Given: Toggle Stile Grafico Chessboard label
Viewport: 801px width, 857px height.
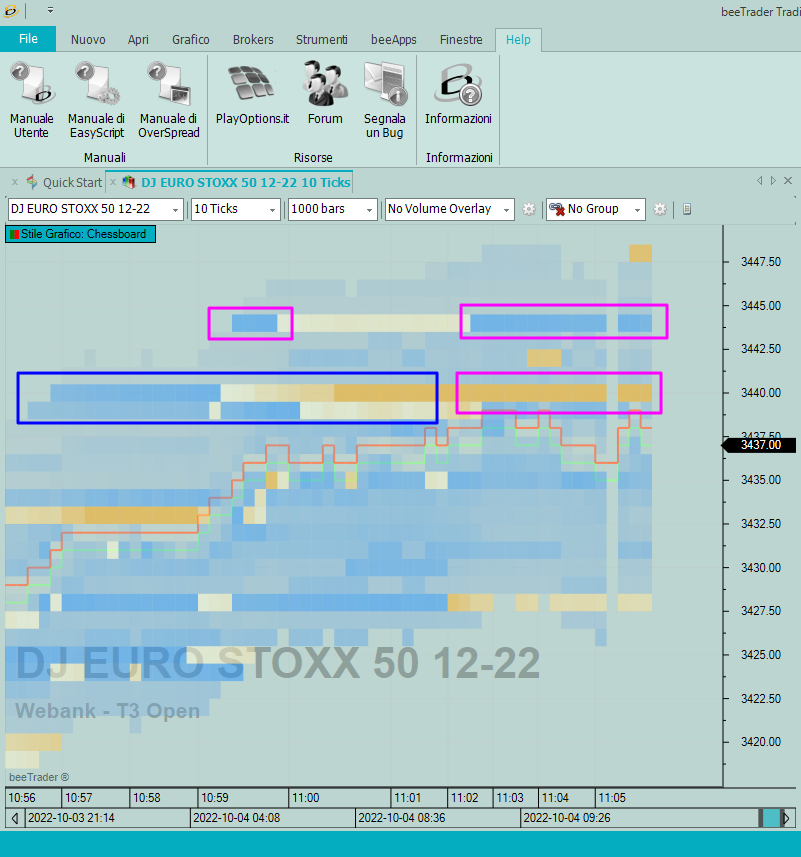Looking at the screenshot, I should [81, 234].
